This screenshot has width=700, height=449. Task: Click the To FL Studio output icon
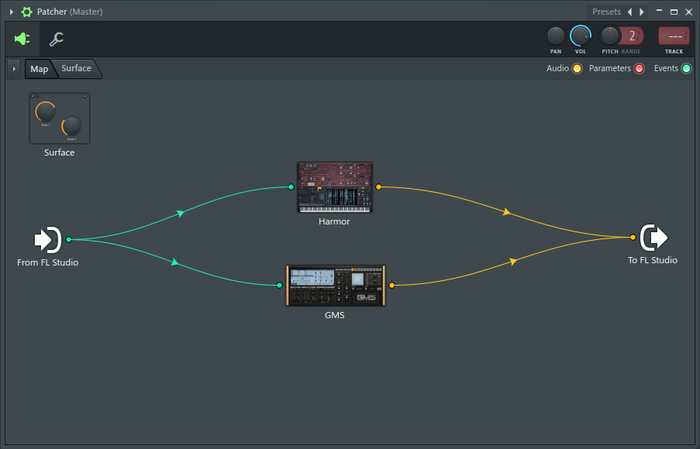(x=654, y=237)
